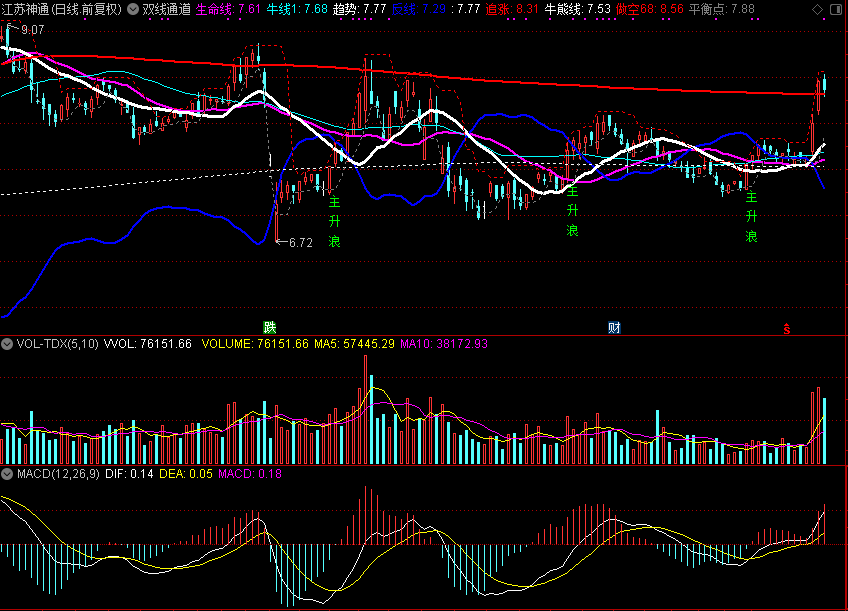848x611 pixels.
Task: Select the 双线通道 indicator name
Action: click(166, 9)
